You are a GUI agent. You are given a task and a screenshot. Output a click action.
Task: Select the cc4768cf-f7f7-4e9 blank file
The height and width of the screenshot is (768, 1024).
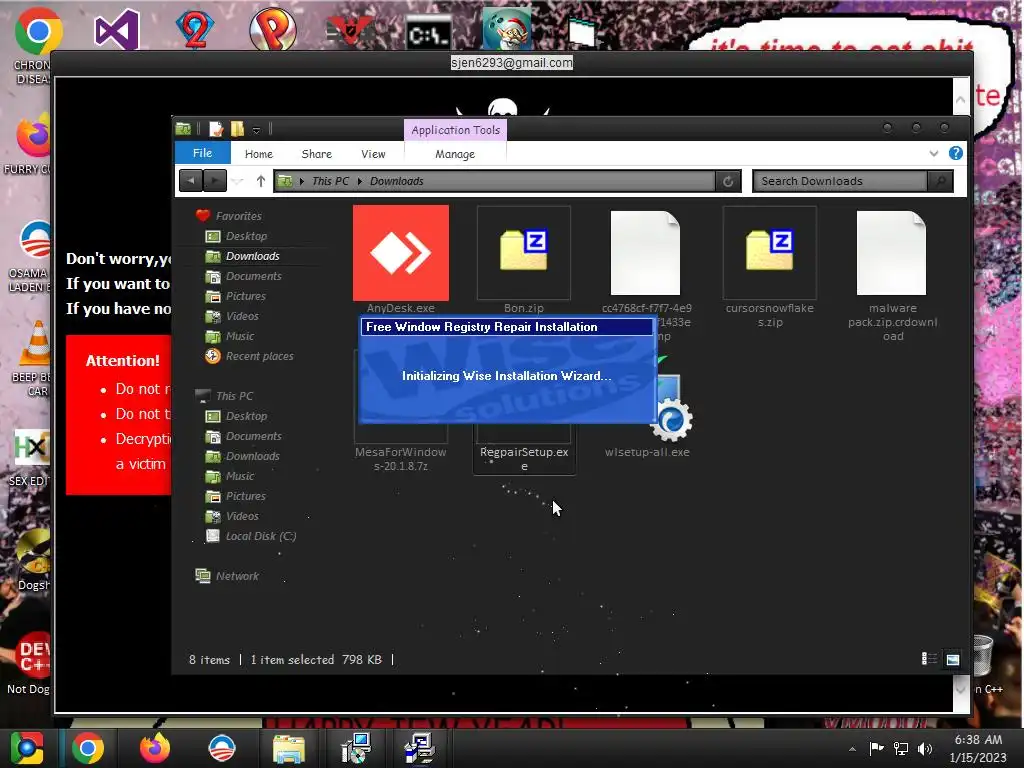click(x=645, y=253)
